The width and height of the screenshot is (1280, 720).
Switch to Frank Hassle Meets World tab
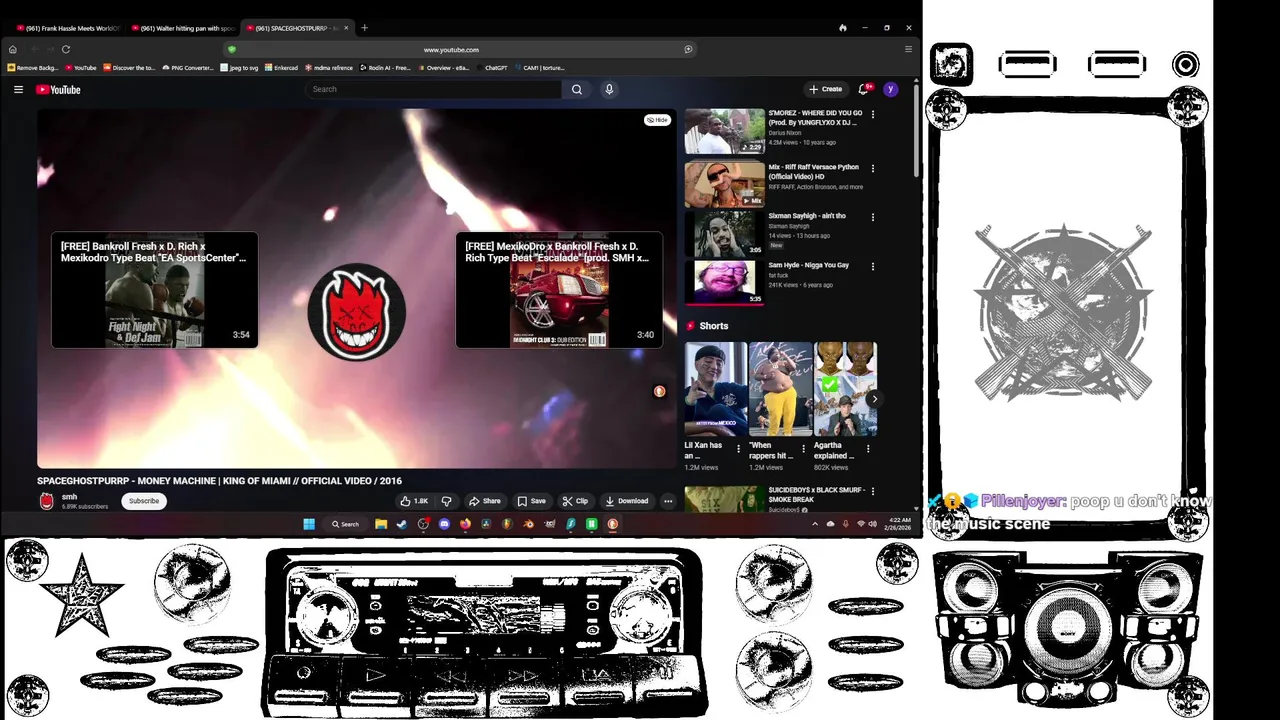68,28
